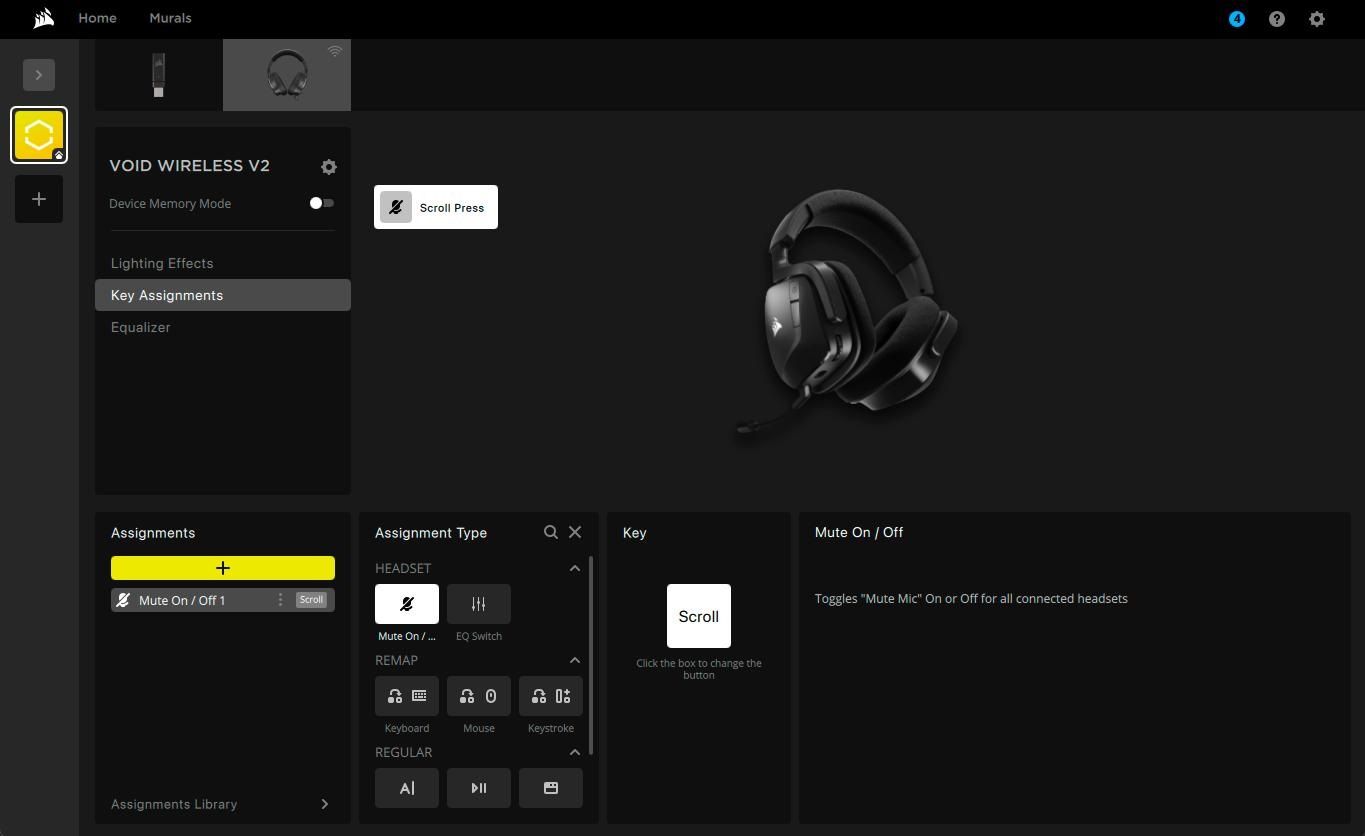Screen dimensions: 1365x836
Task: Click the Mute On / Off description text
Action: tap(971, 599)
